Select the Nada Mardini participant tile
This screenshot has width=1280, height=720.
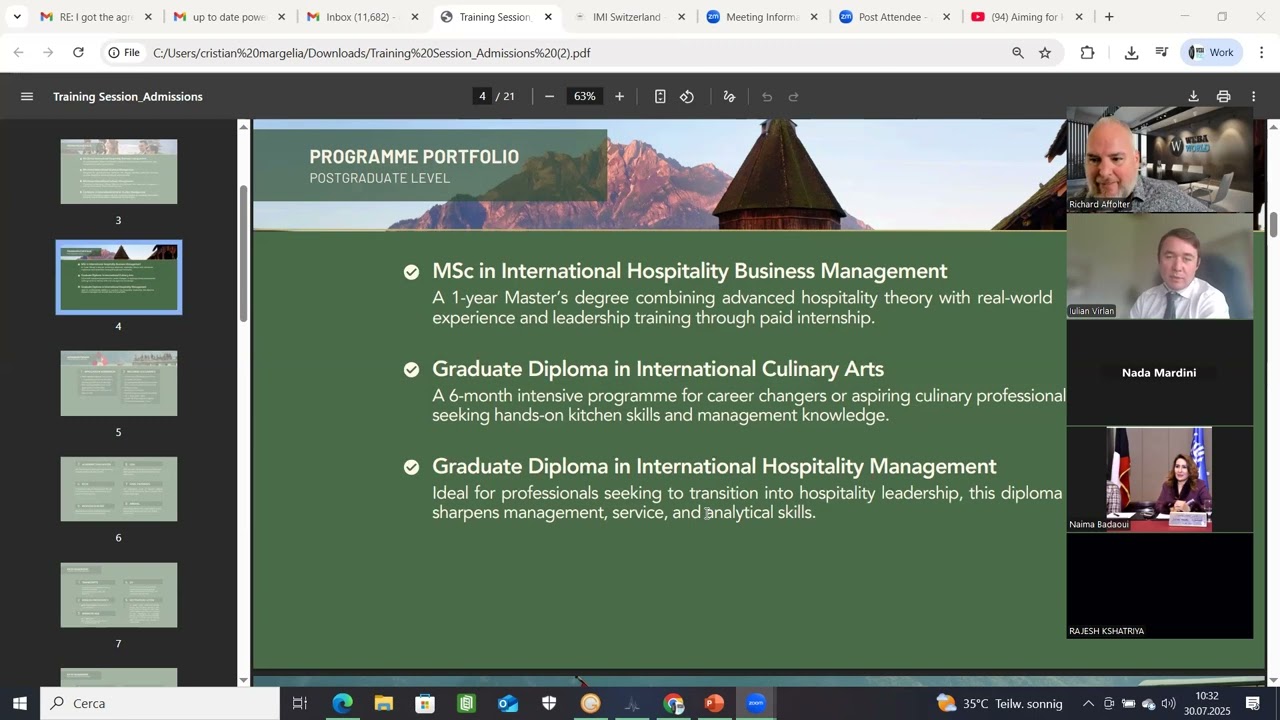click(x=1160, y=373)
